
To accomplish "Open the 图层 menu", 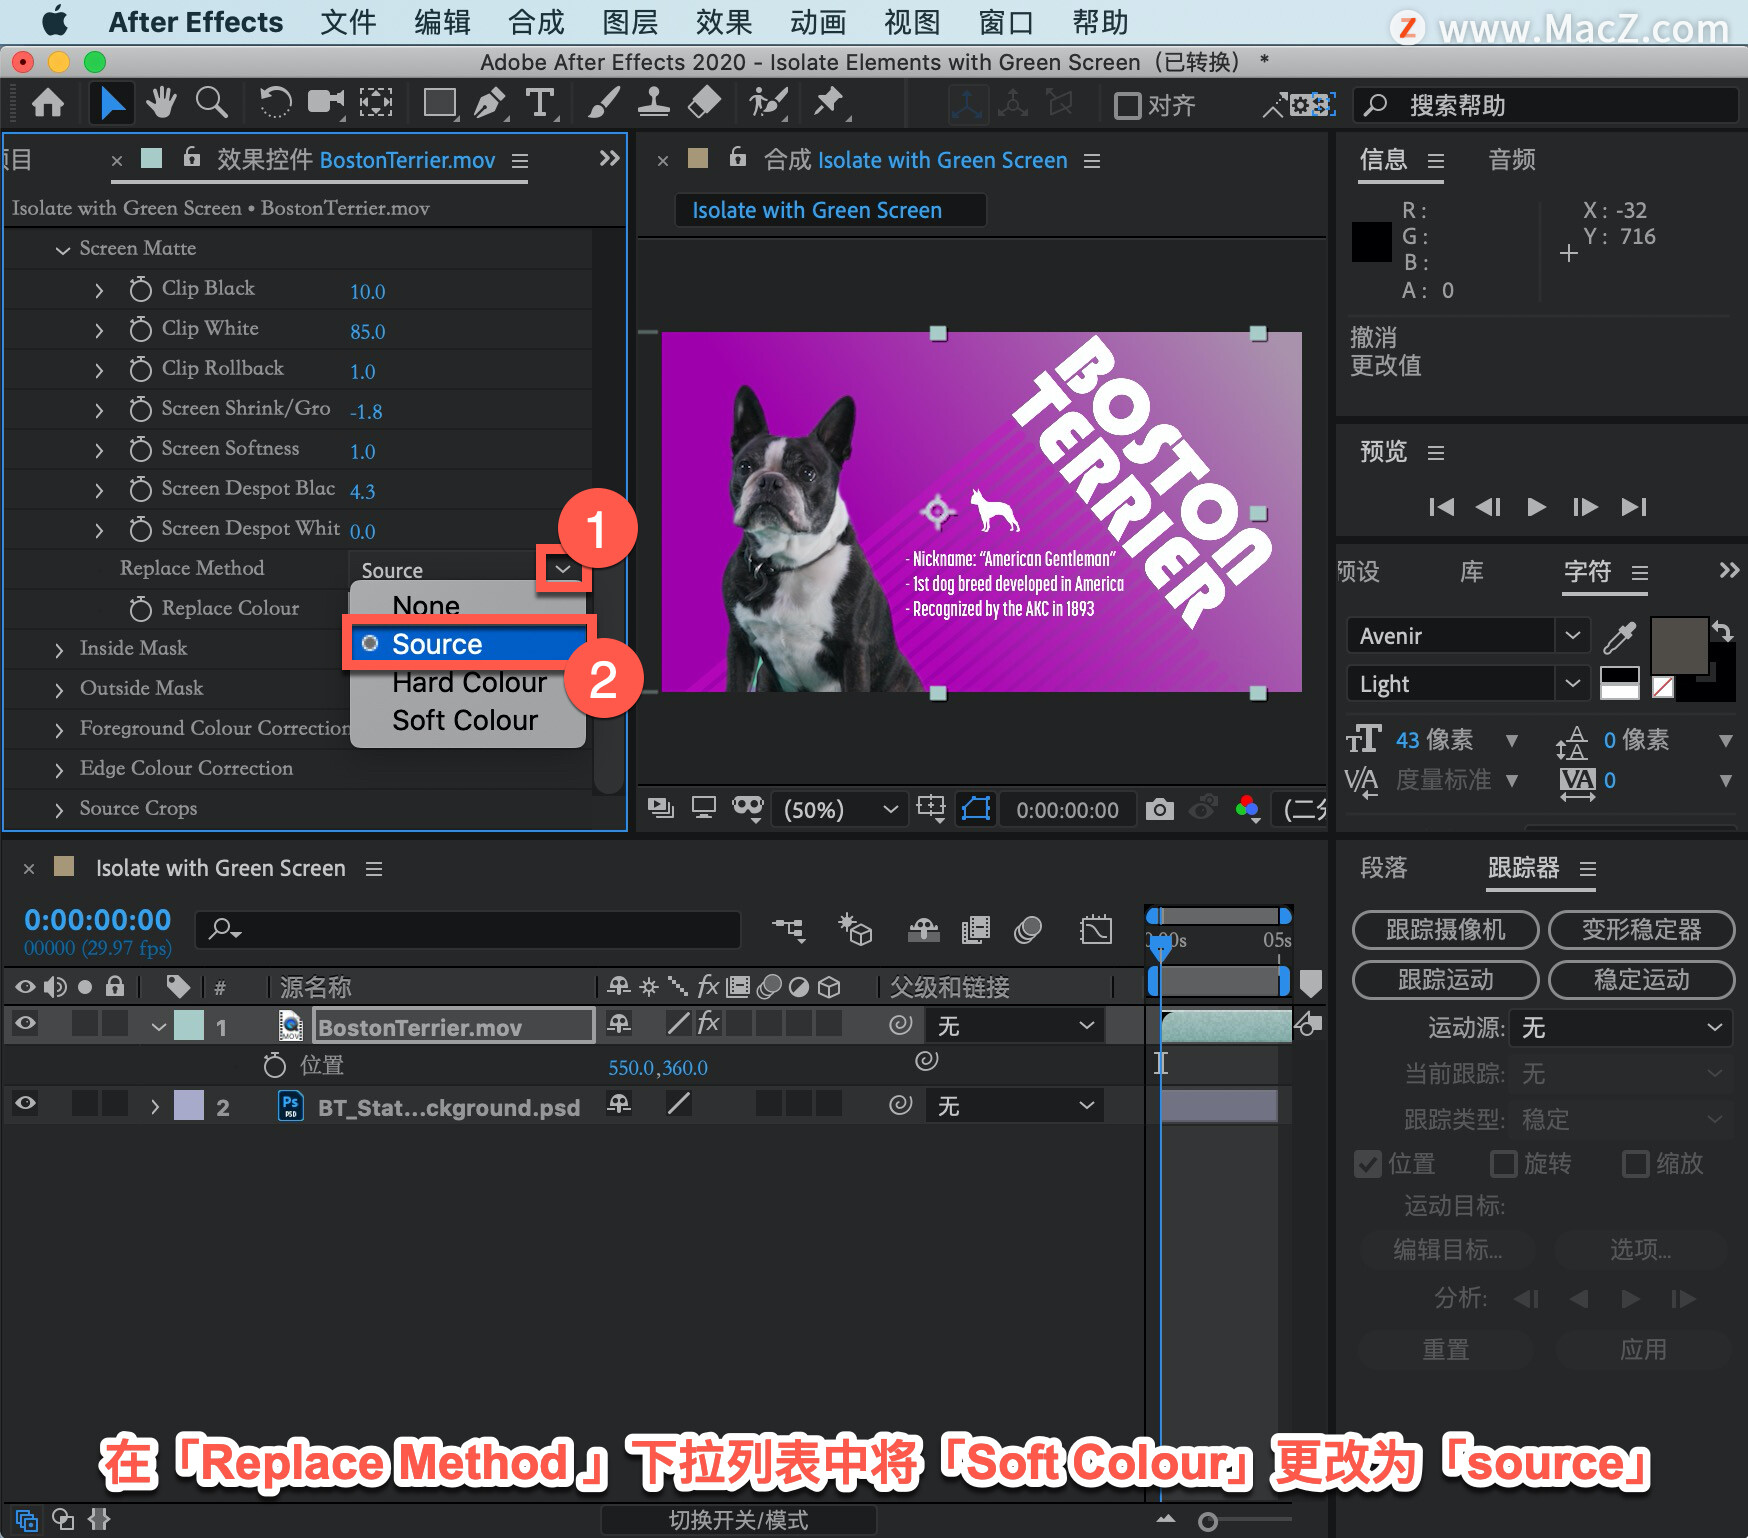I will pyautogui.click(x=630, y=22).
